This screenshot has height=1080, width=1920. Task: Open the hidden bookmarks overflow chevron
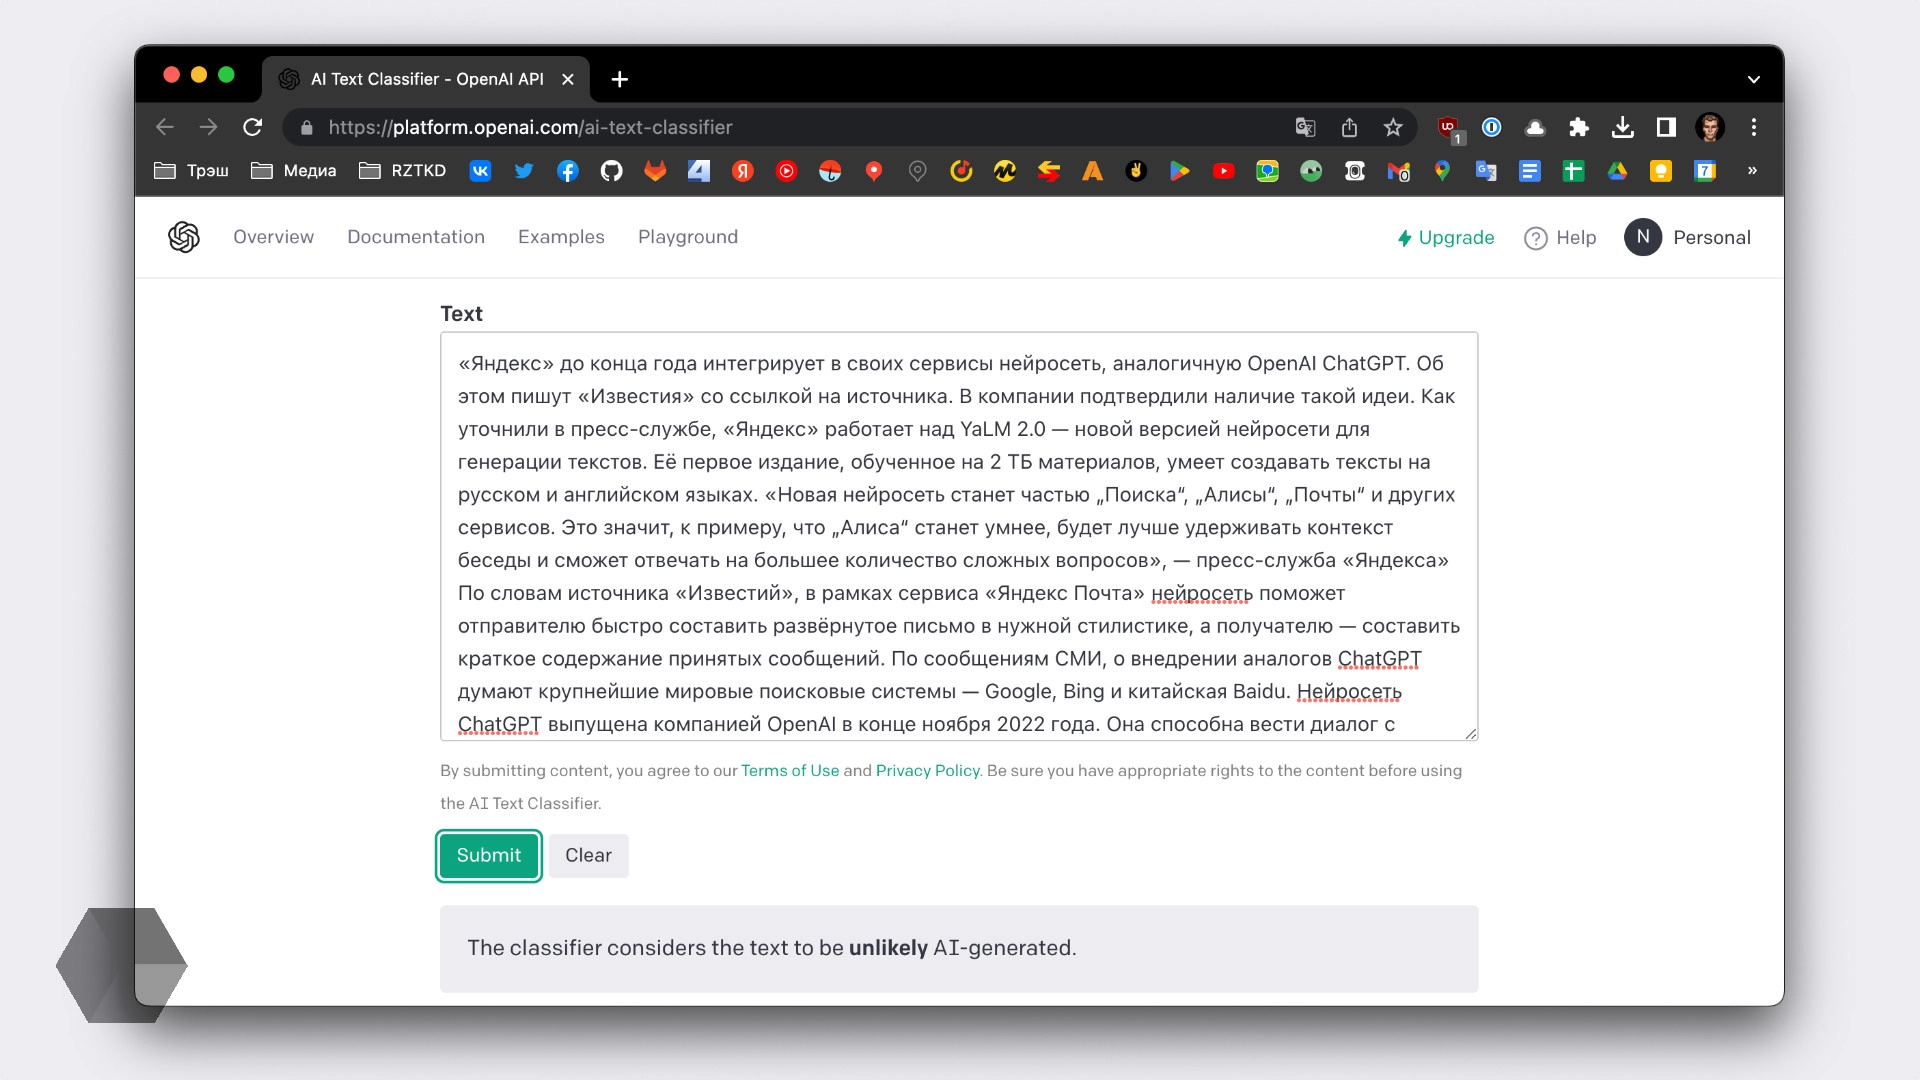click(1751, 171)
